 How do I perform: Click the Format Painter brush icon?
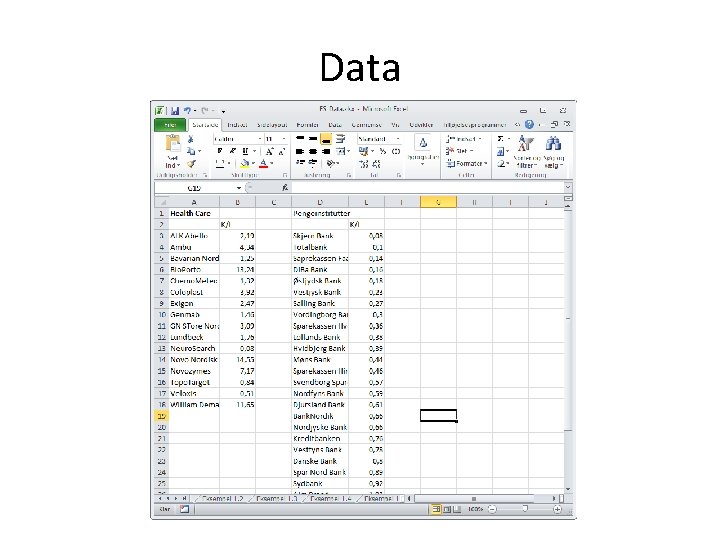coord(191,163)
